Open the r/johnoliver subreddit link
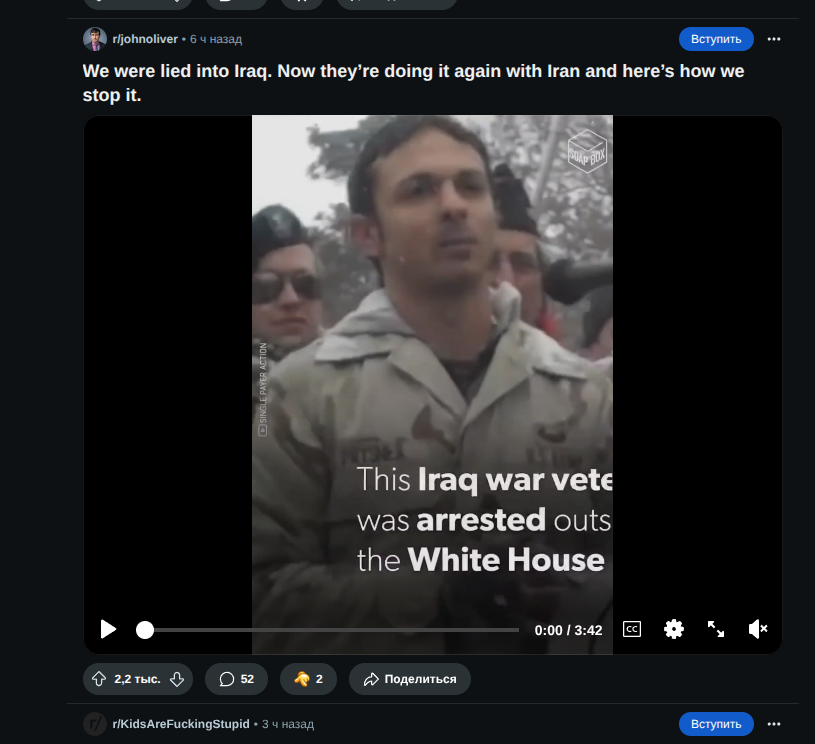Viewport: 815px width, 744px height. [x=145, y=39]
